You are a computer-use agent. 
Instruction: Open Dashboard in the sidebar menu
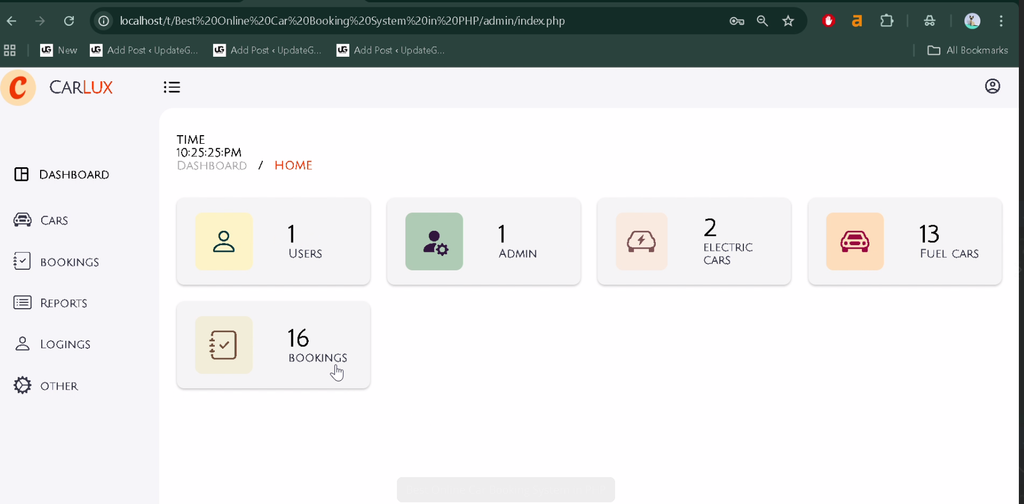(74, 174)
